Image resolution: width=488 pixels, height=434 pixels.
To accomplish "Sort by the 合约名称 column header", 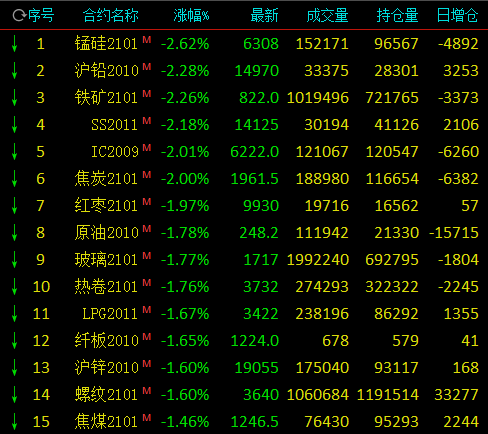I will [x=111, y=15].
